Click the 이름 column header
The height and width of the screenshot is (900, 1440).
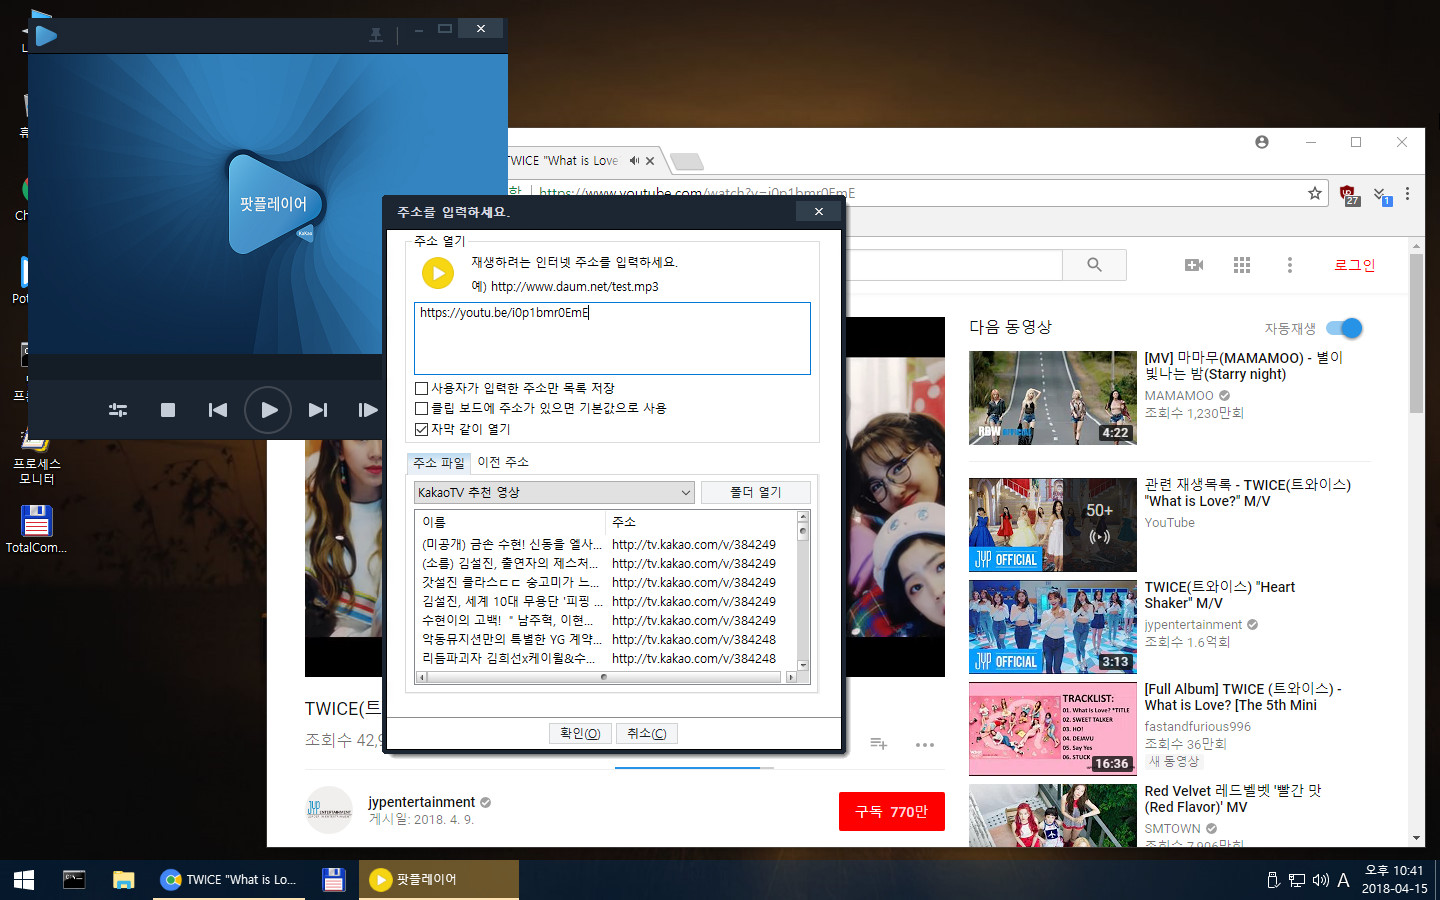coord(510,522)
